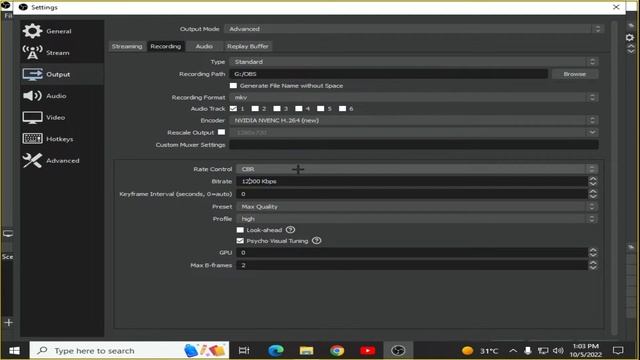Enable Audio Track 2

pyautogui.click(x=255, y=108)
